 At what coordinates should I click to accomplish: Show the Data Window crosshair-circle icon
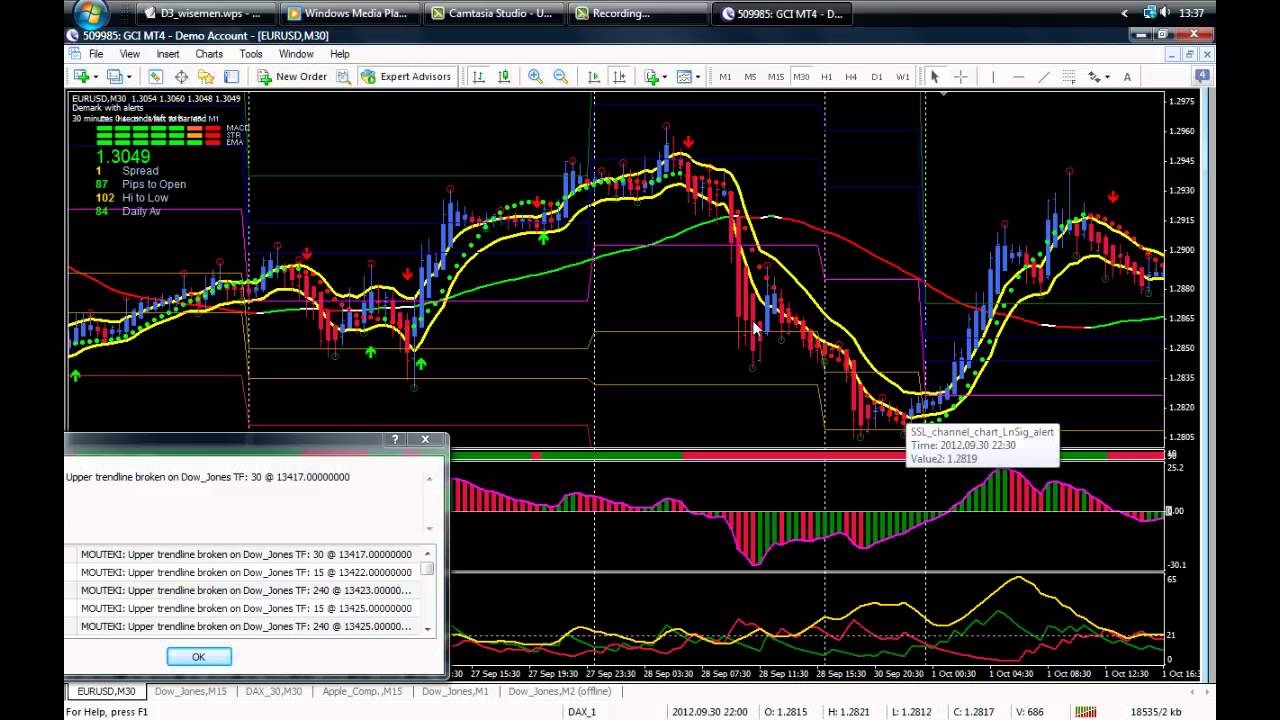181,77
